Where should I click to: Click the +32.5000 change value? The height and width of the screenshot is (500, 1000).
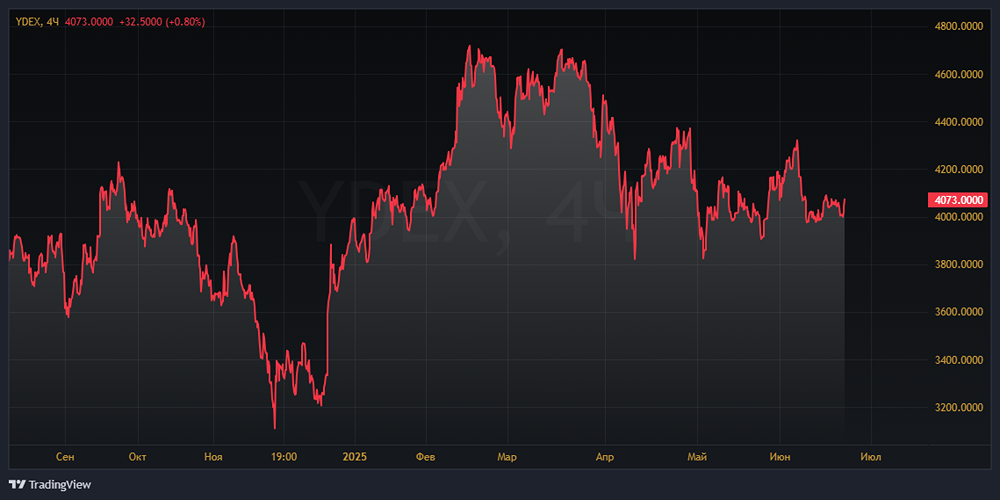click(141, 22)
